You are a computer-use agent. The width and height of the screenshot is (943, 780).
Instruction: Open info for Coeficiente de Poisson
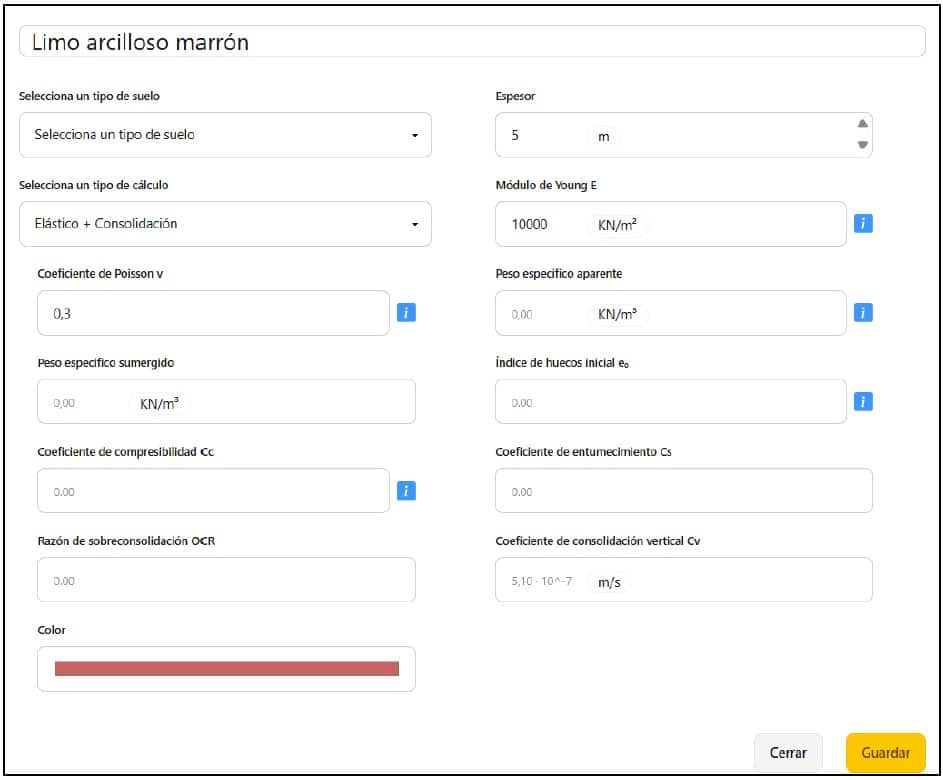click(406, 313)
